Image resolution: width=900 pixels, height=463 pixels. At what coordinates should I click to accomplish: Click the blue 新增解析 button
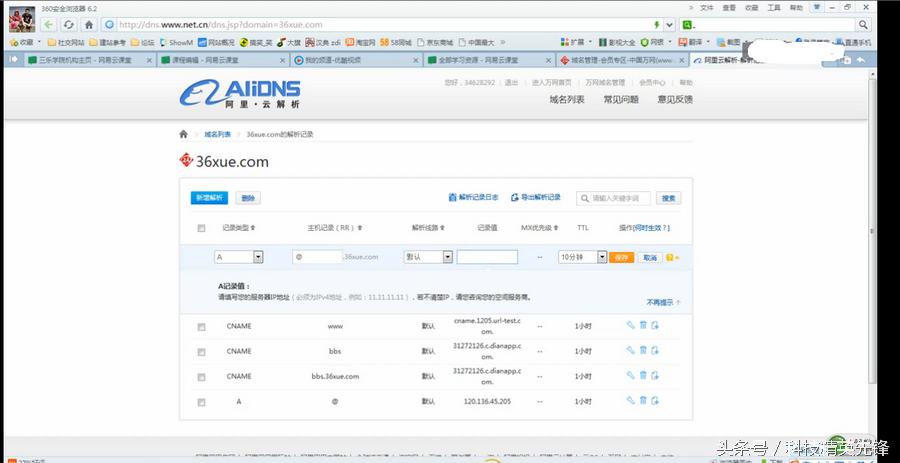coord(210,197)
